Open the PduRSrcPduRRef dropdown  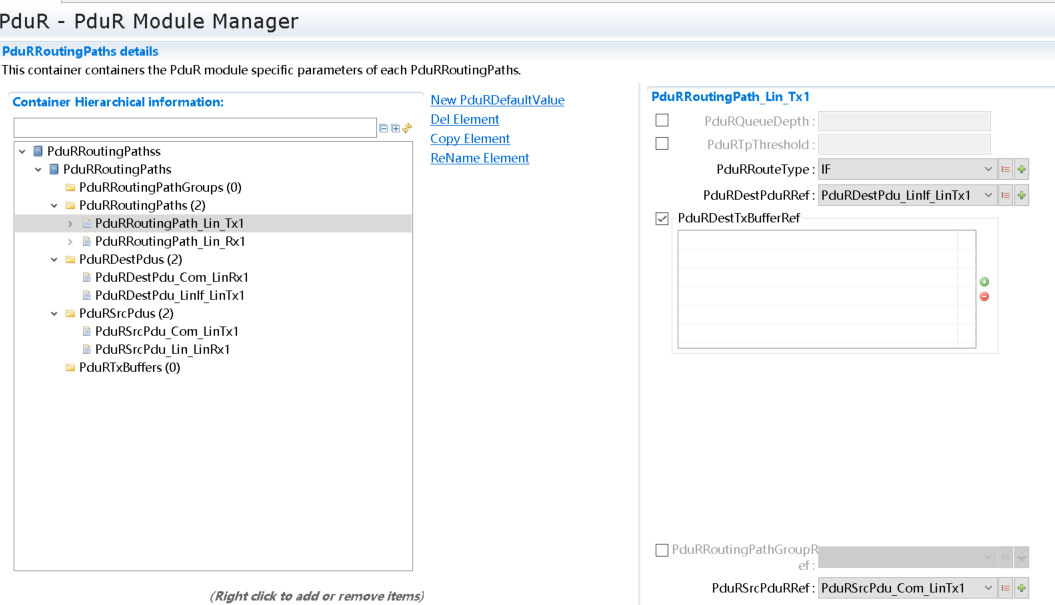(906, 589)
